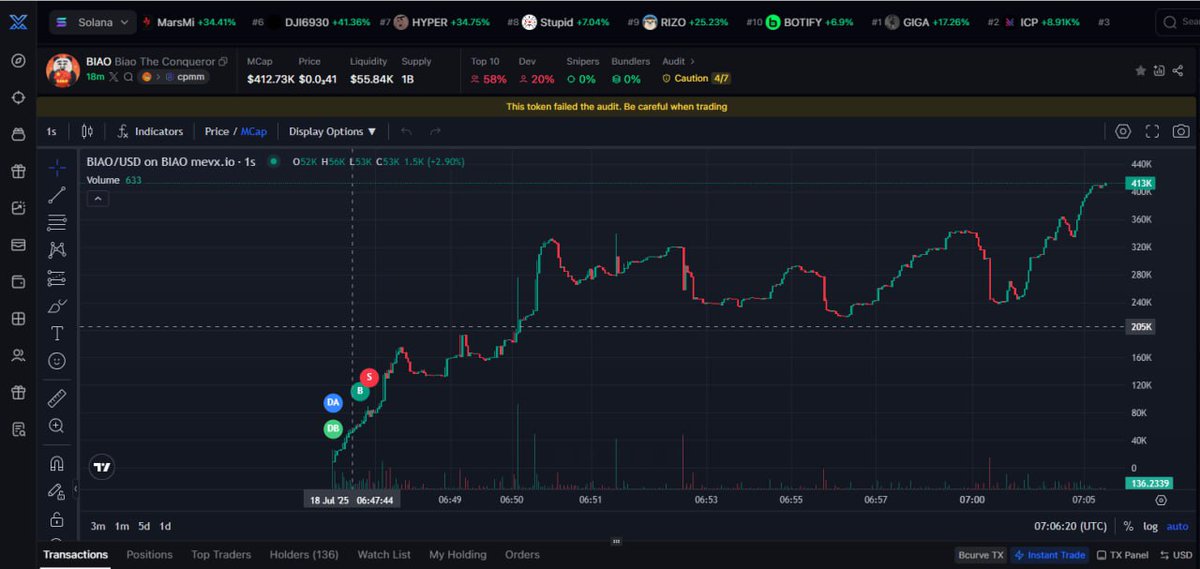Open the crosshair target sidebar icon
Viewport: 1200px width, 569px height.
pos(18,97)
